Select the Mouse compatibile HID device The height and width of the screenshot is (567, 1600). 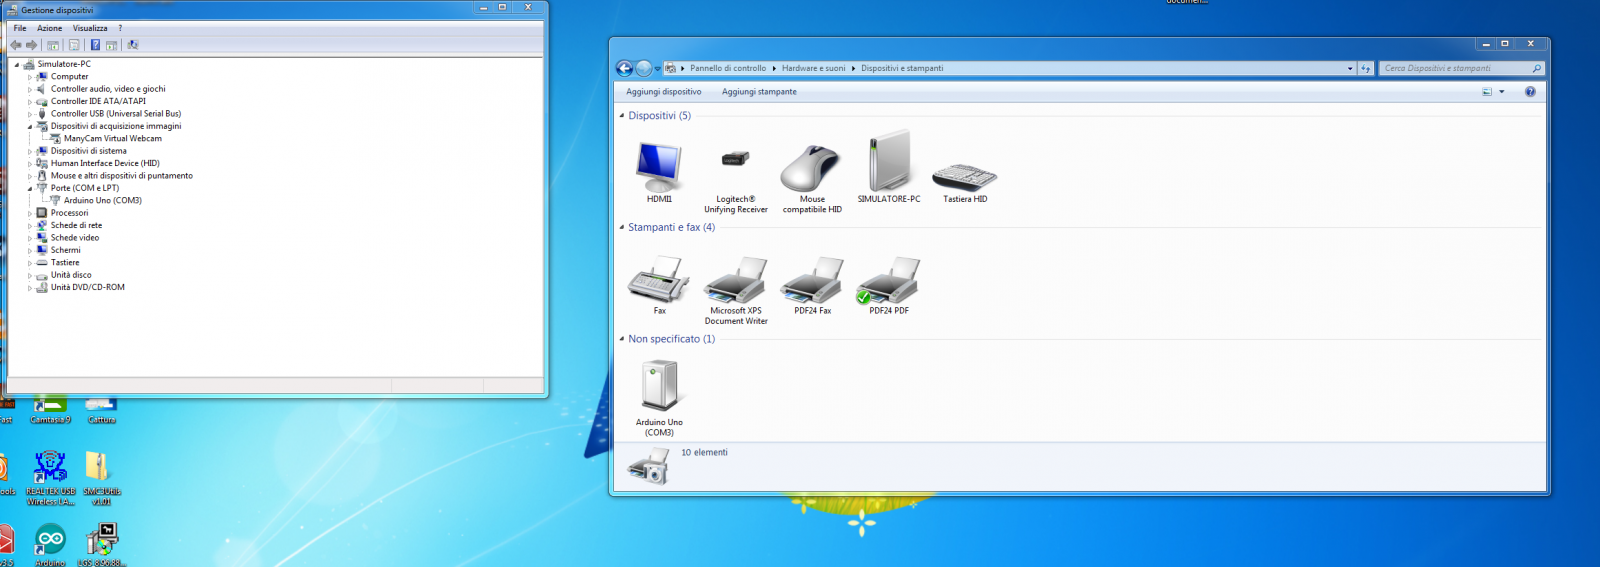tap(811, 167)
